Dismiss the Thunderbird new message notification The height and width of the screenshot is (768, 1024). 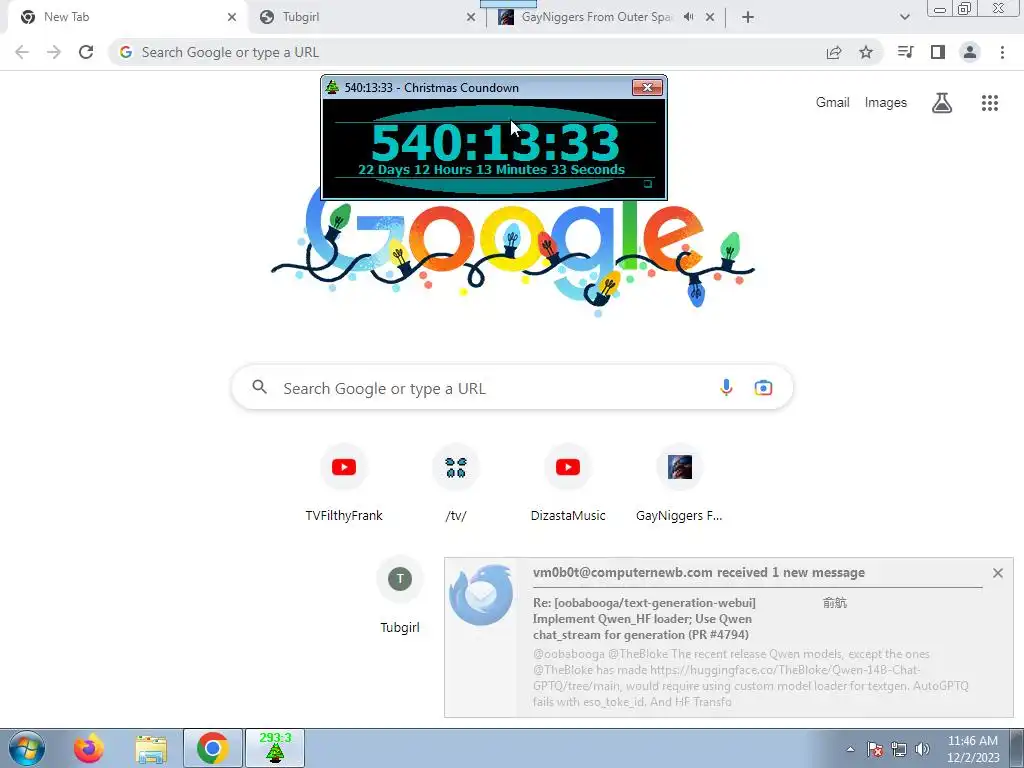[998, 573]
